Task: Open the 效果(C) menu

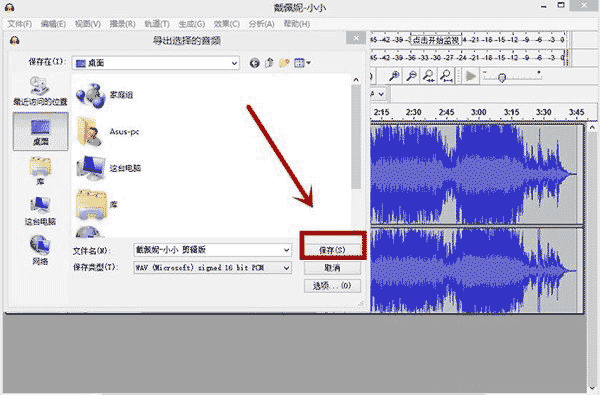Action: [x=227, y=24]
